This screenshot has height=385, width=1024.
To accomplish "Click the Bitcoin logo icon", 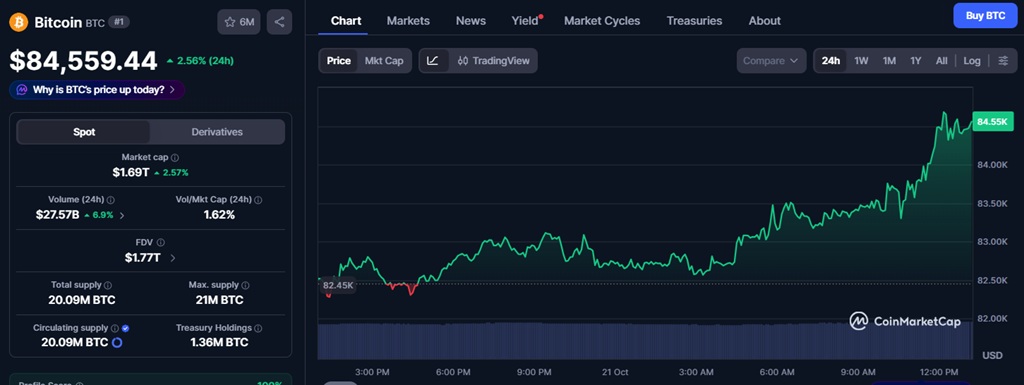I will (18, 22).
